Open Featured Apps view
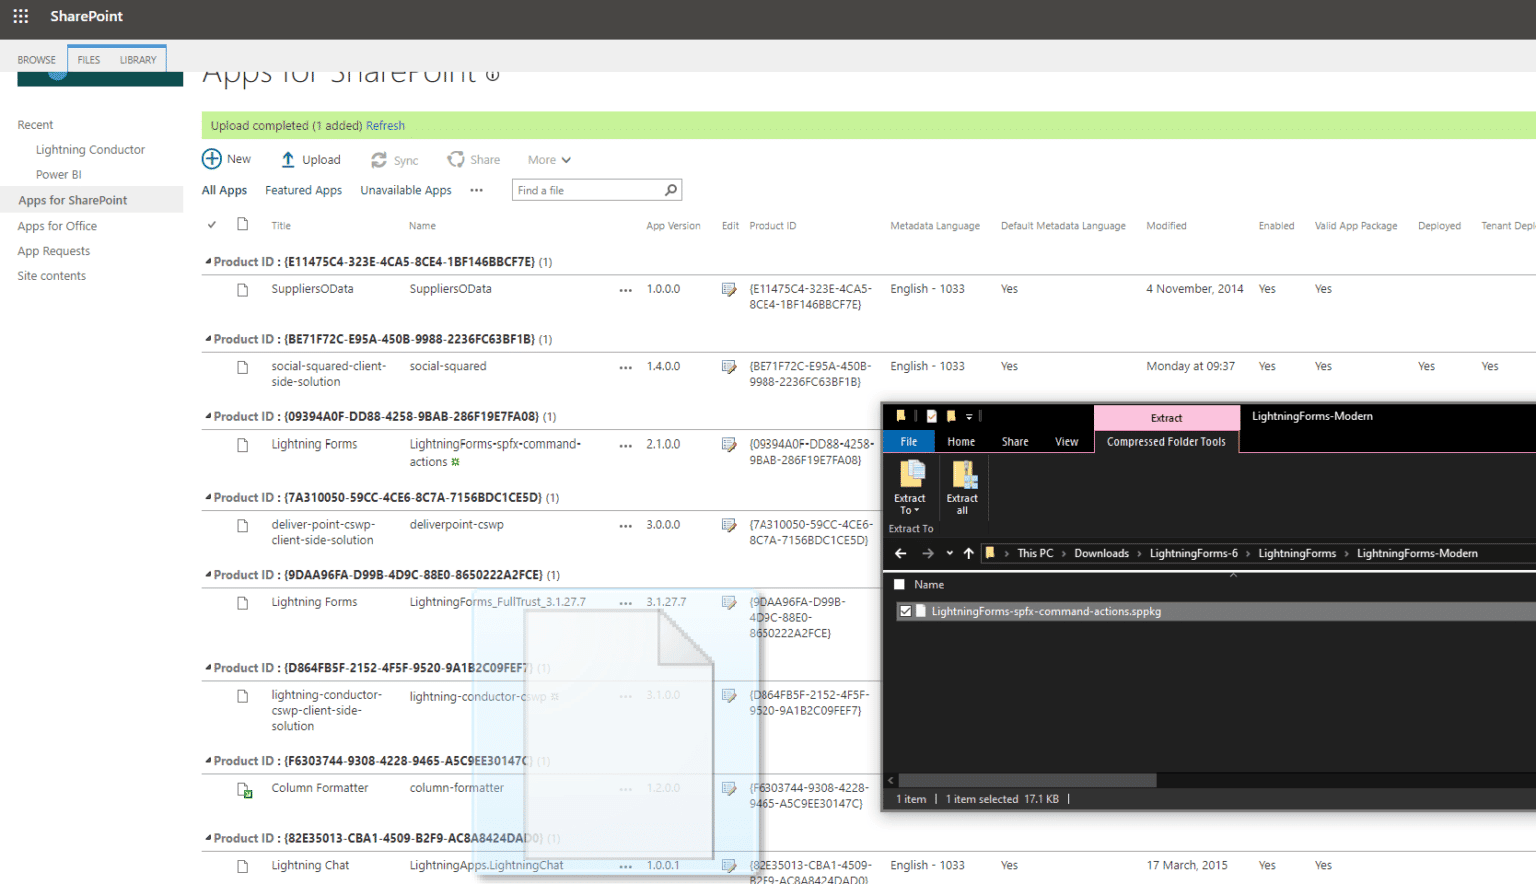This screenshot has height=884, width=1536. coord(303,190)
